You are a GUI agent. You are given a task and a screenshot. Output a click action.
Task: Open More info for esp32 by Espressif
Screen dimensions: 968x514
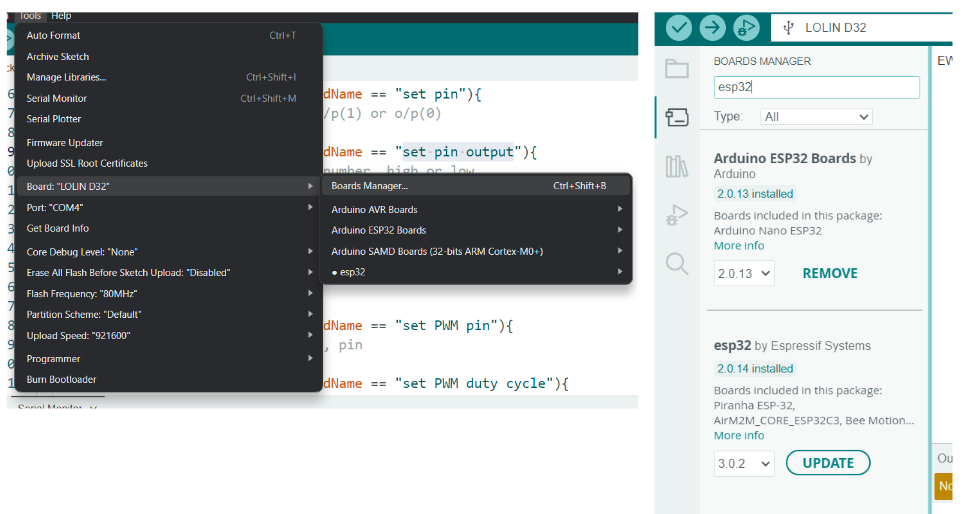pos(739,436)
